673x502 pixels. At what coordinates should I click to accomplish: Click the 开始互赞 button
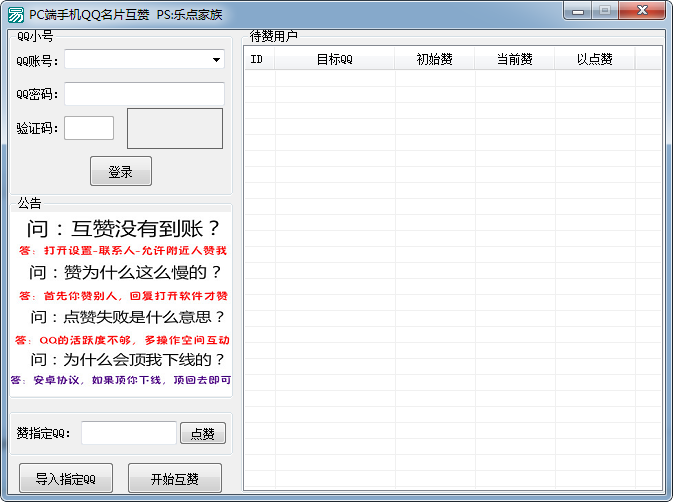[175, 478]
